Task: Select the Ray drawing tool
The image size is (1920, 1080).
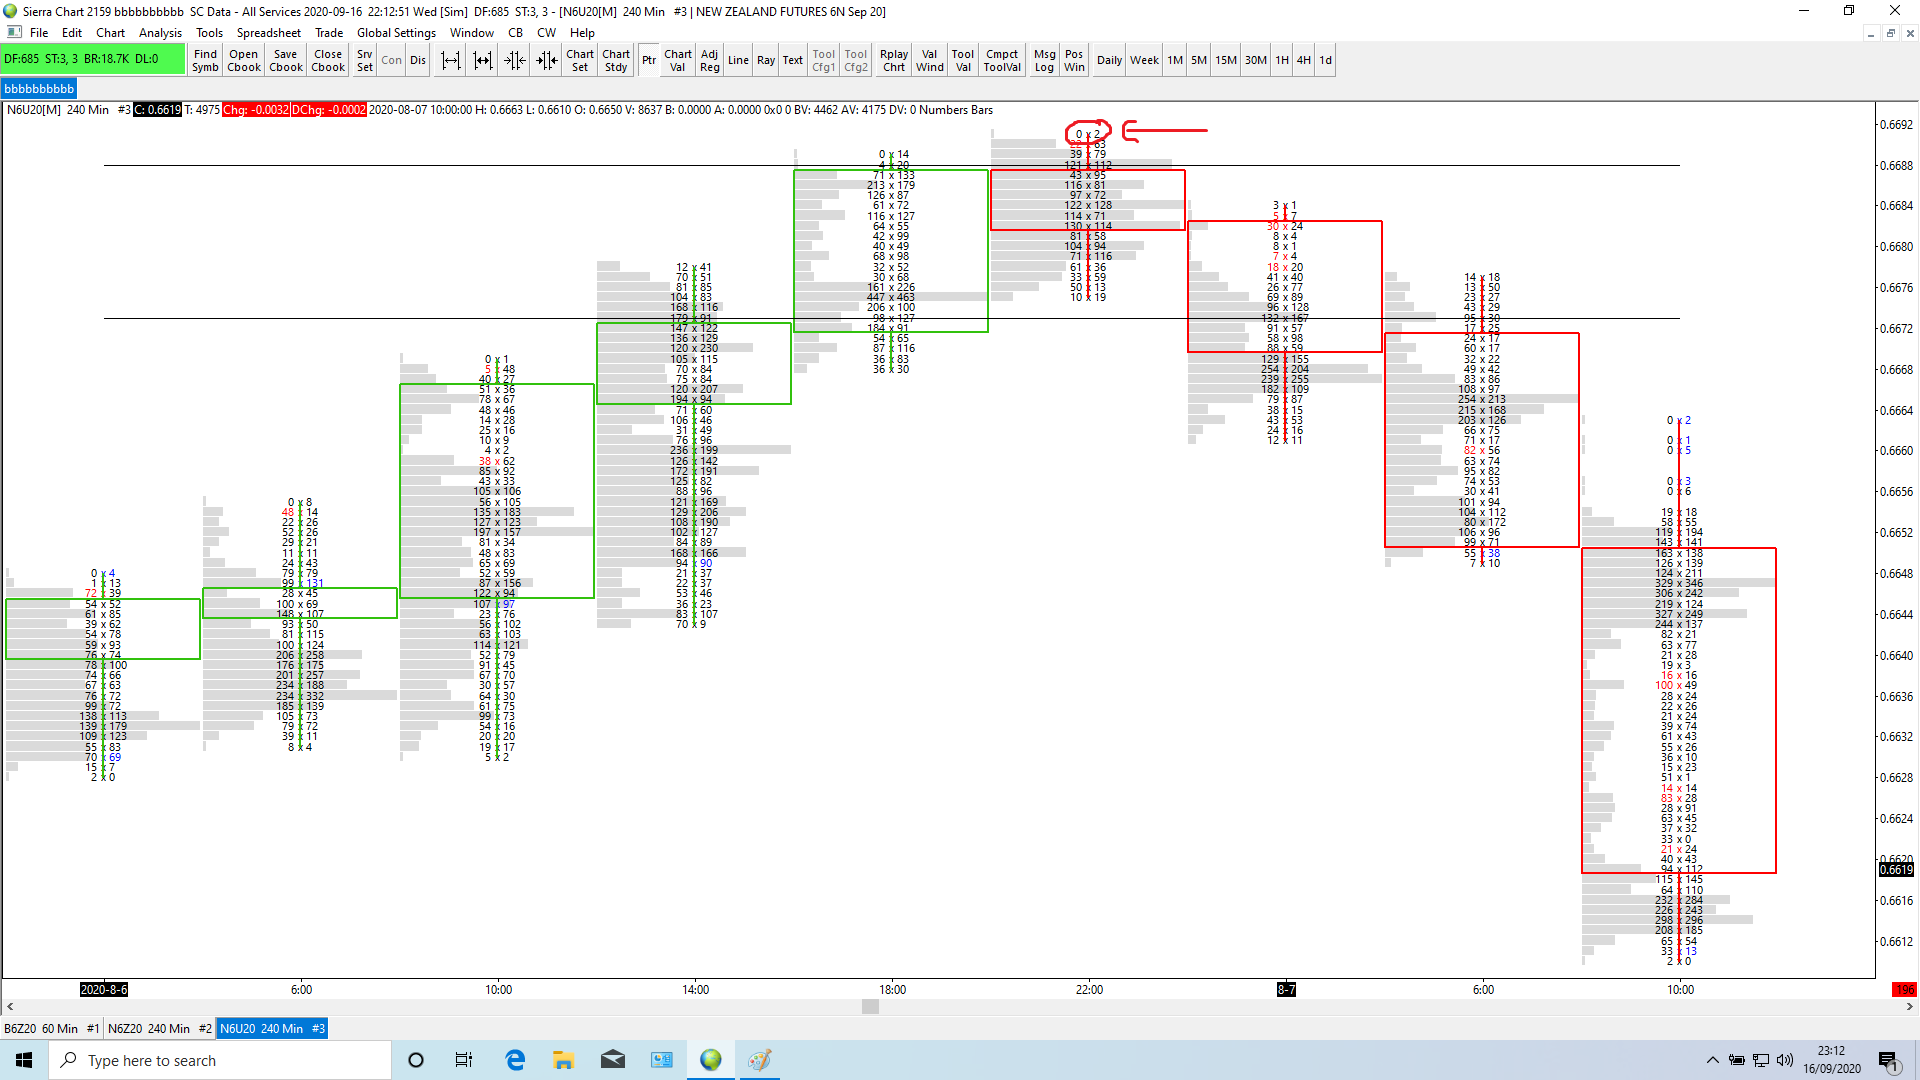Action: (766, 60)
